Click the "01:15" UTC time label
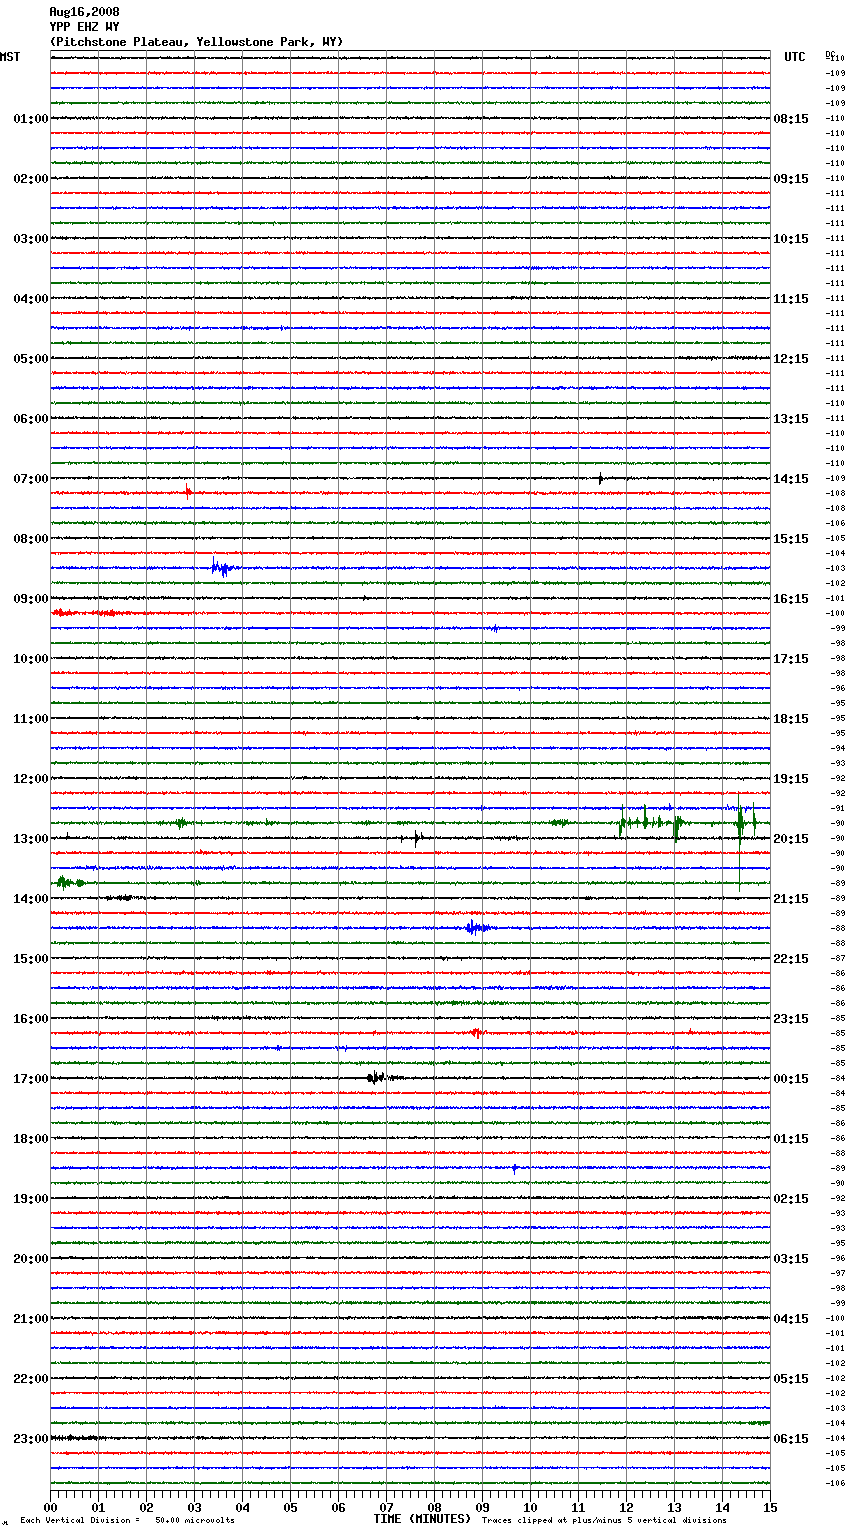The width and height of the screenshot is (850, 1534). (x=791, y=1139)
